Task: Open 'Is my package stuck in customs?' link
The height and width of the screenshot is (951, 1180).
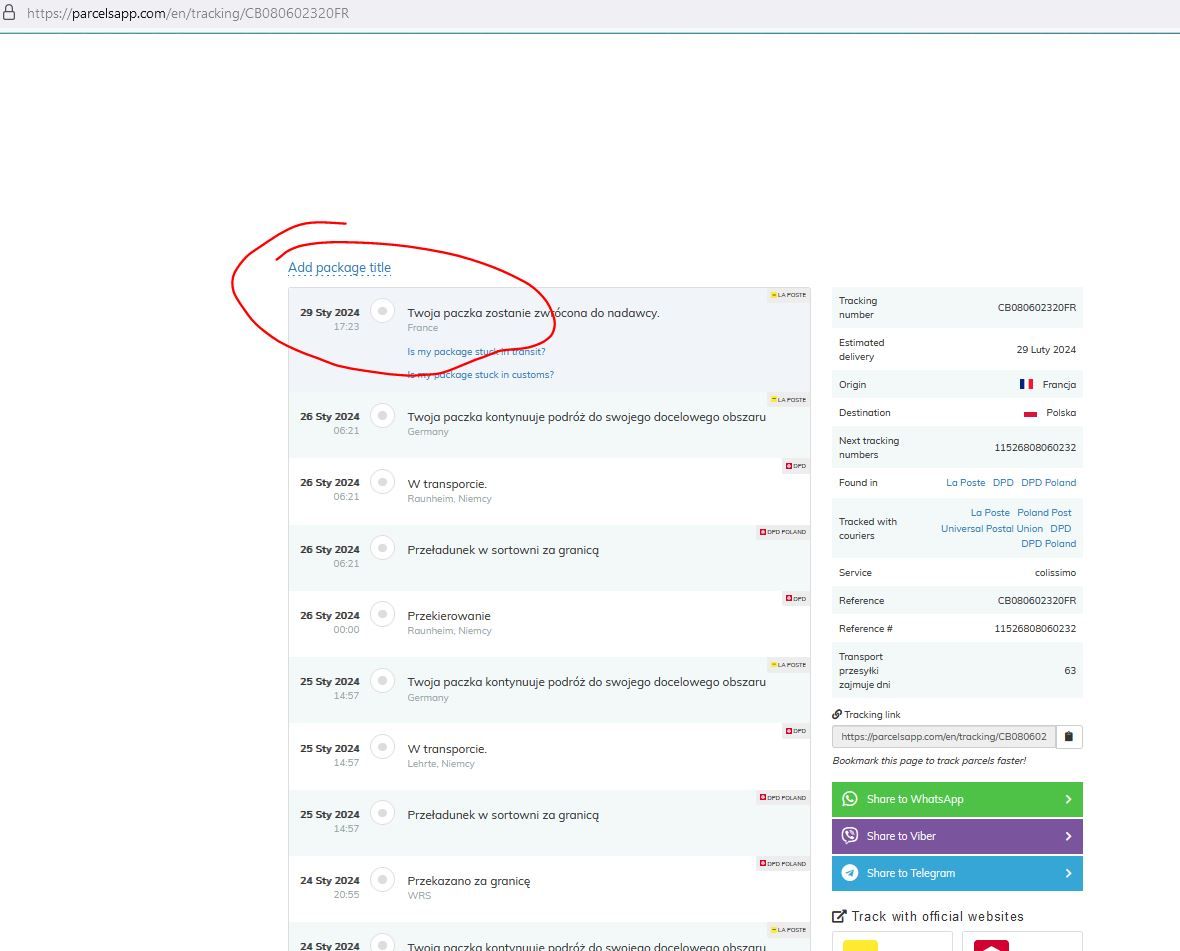Action: pos(480,375)
